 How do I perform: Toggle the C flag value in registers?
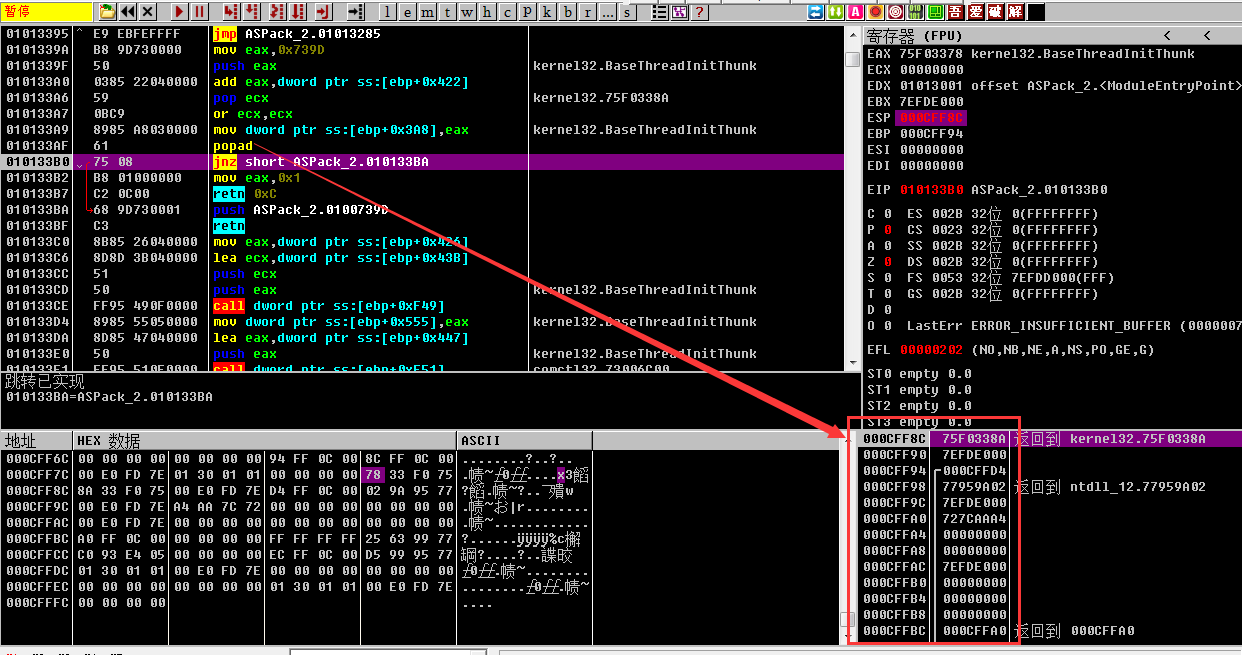coord(887,214)
